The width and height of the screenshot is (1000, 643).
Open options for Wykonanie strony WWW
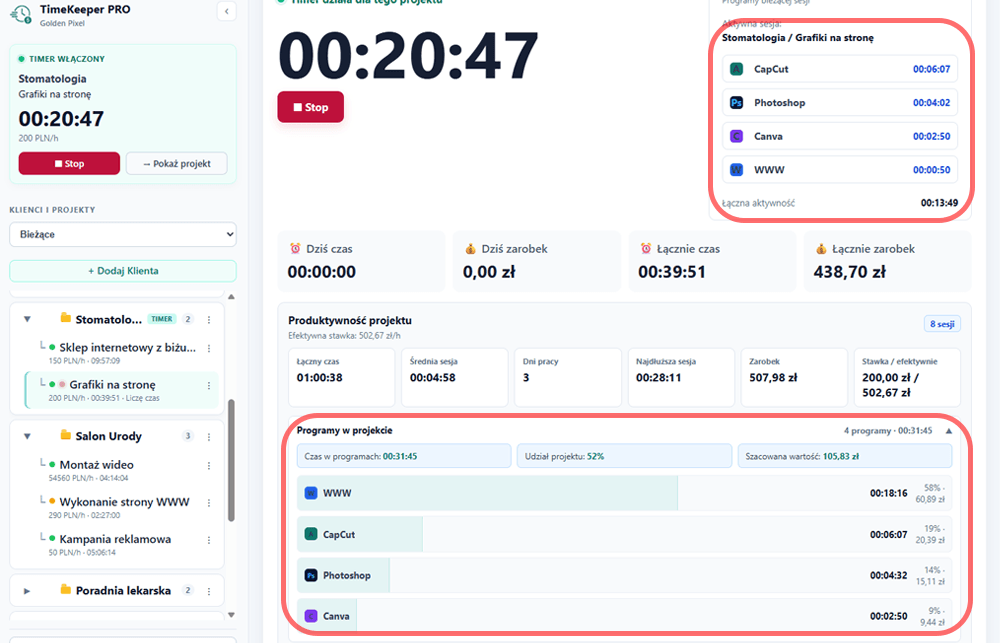pos(209,503)
